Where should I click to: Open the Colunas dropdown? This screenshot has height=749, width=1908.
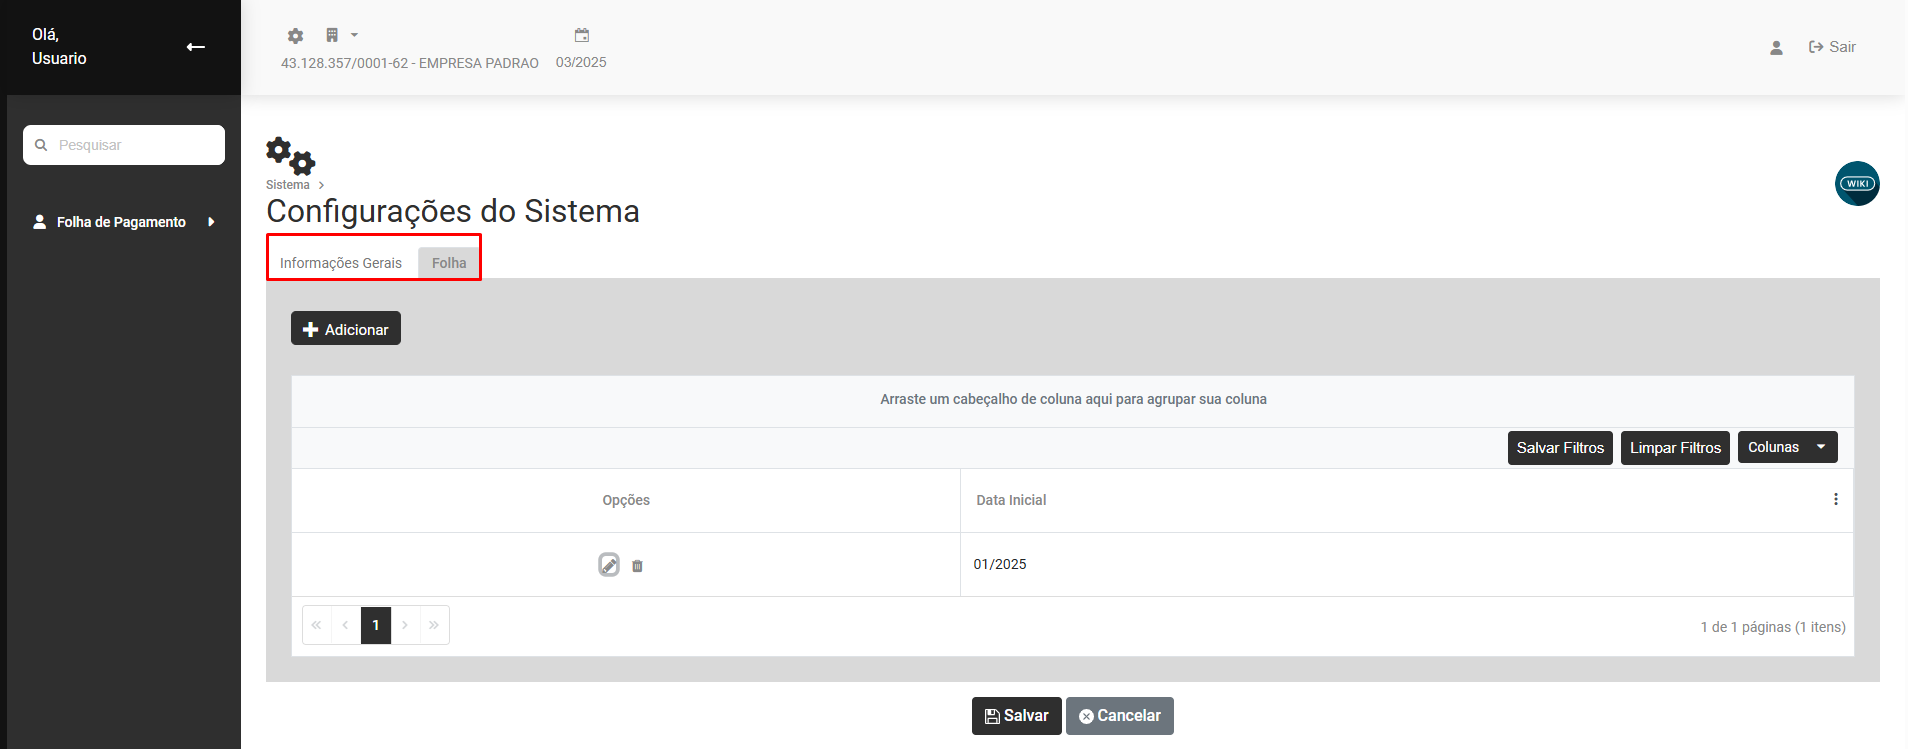pyautogui.click(x=1787, y=448)
